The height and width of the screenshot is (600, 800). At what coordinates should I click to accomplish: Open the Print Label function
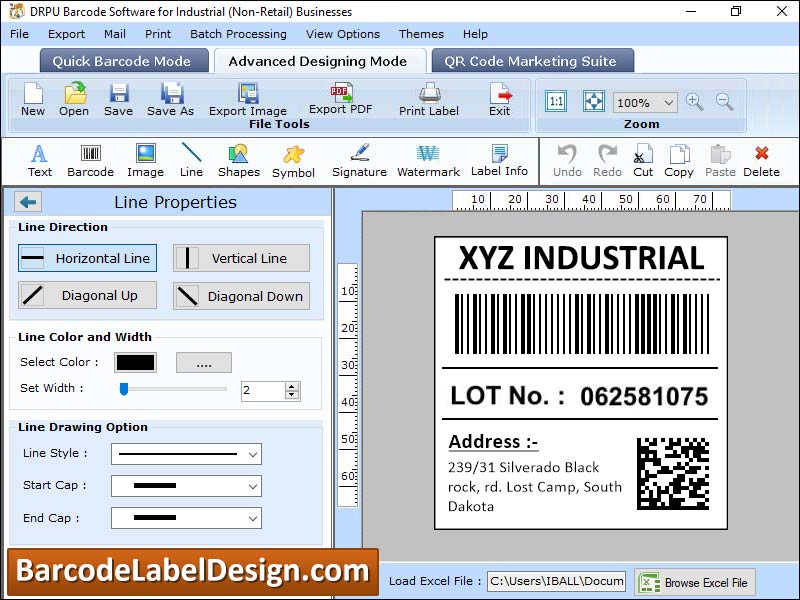coord(428,100)
